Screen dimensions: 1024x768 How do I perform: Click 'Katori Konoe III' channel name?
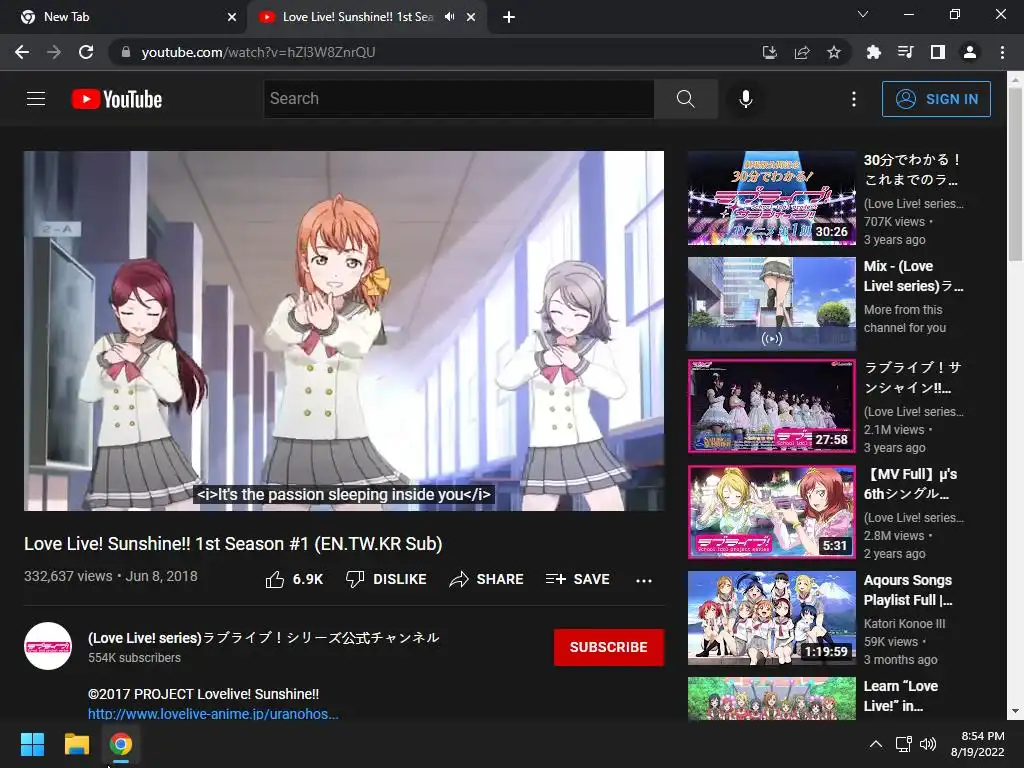tap(904, 624)
